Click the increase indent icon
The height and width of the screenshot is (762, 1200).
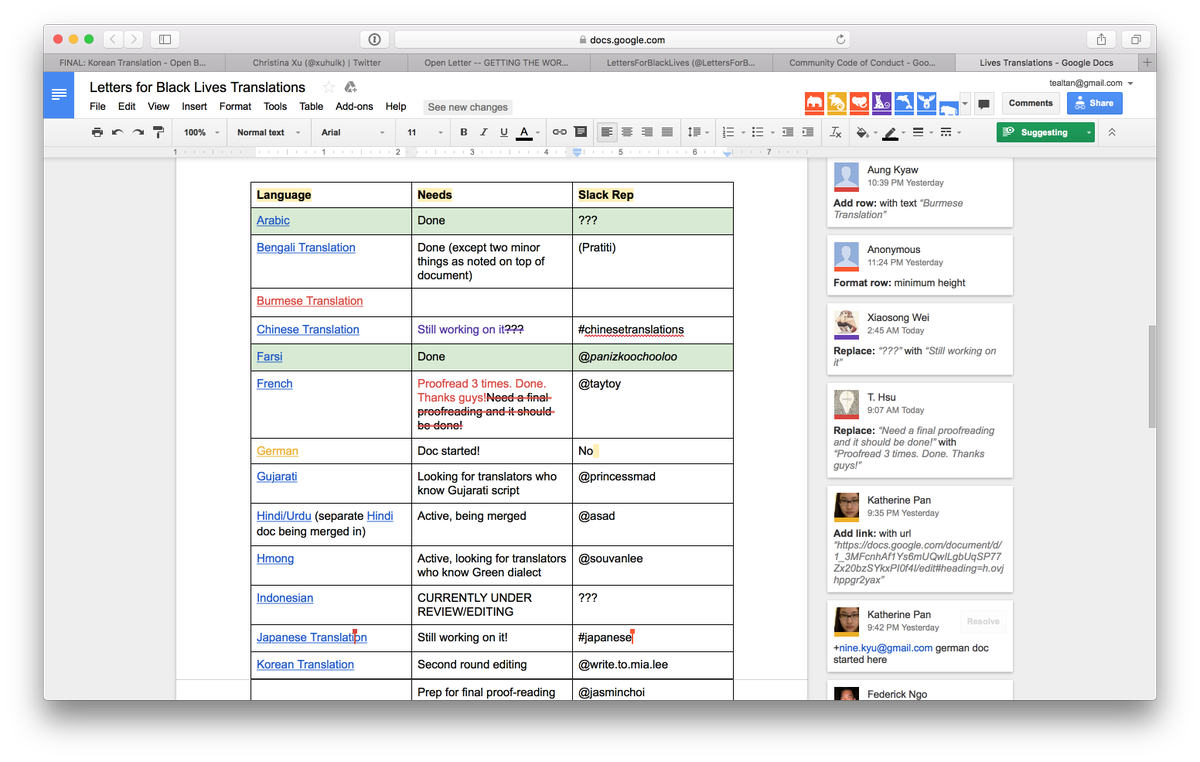808,132
